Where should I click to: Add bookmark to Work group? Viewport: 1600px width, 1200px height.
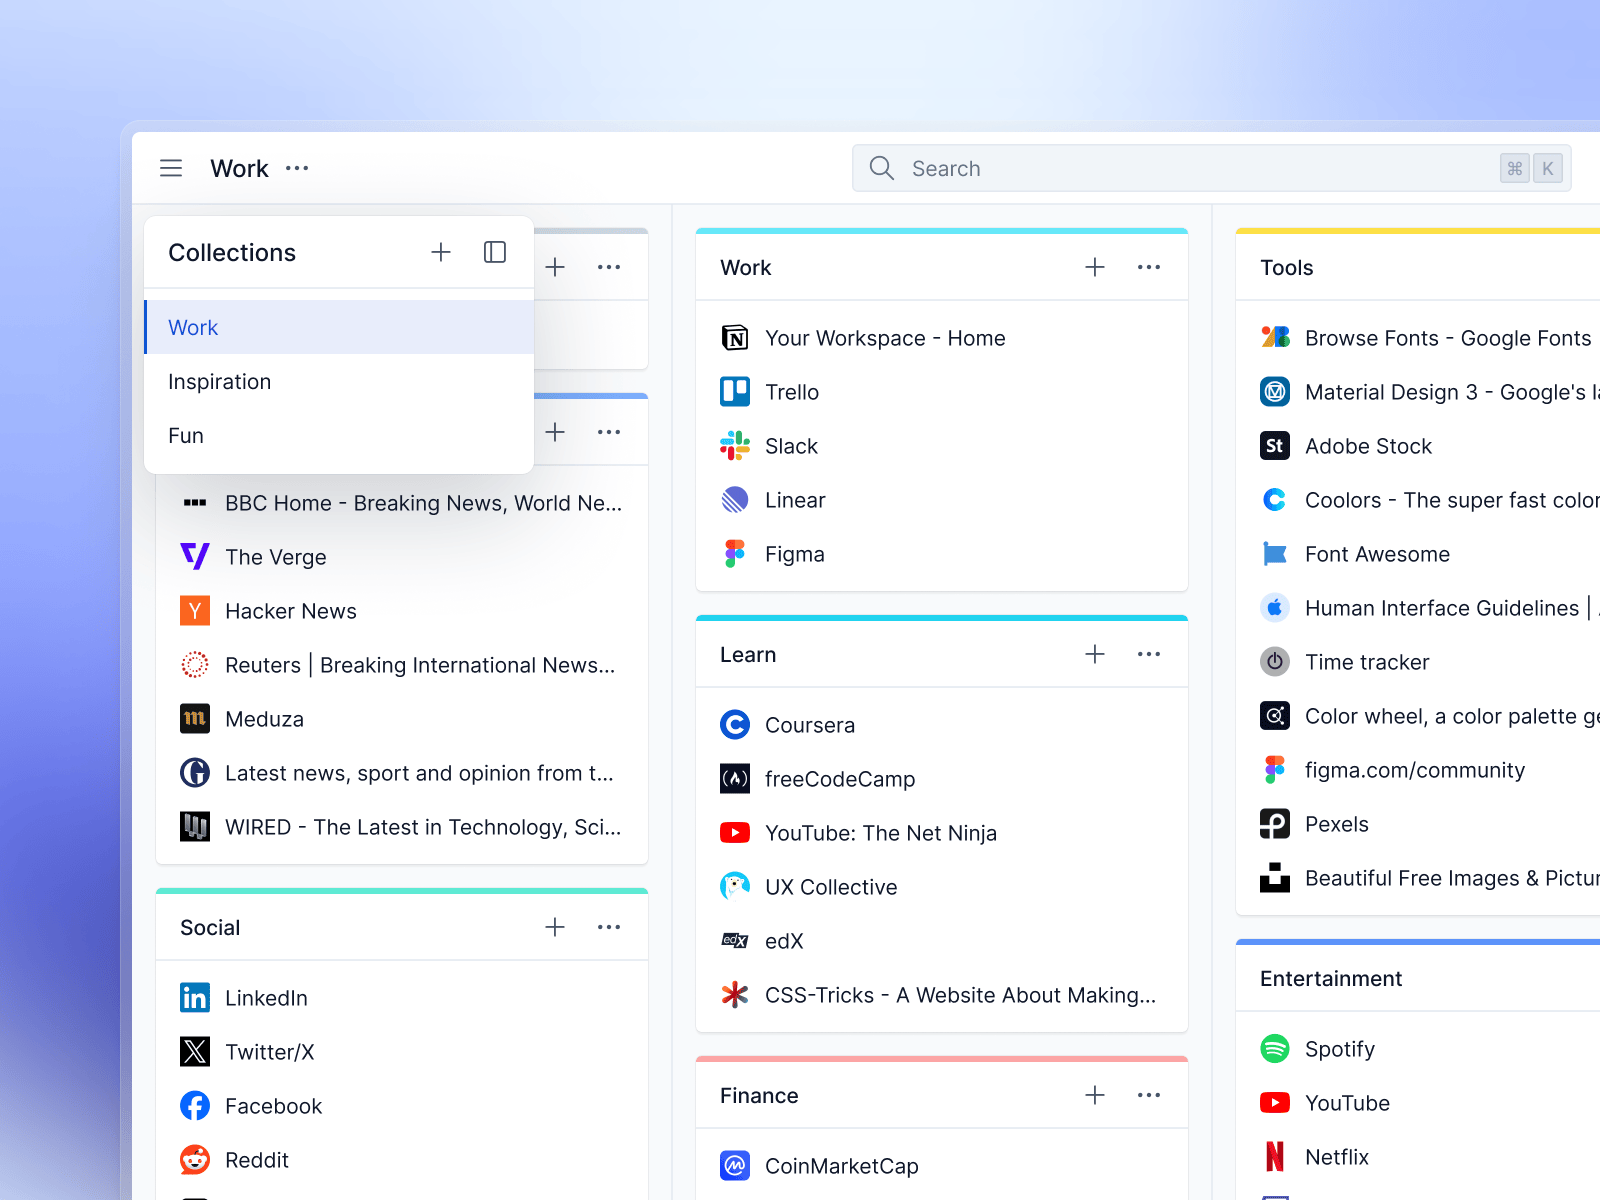(1095, 267)
